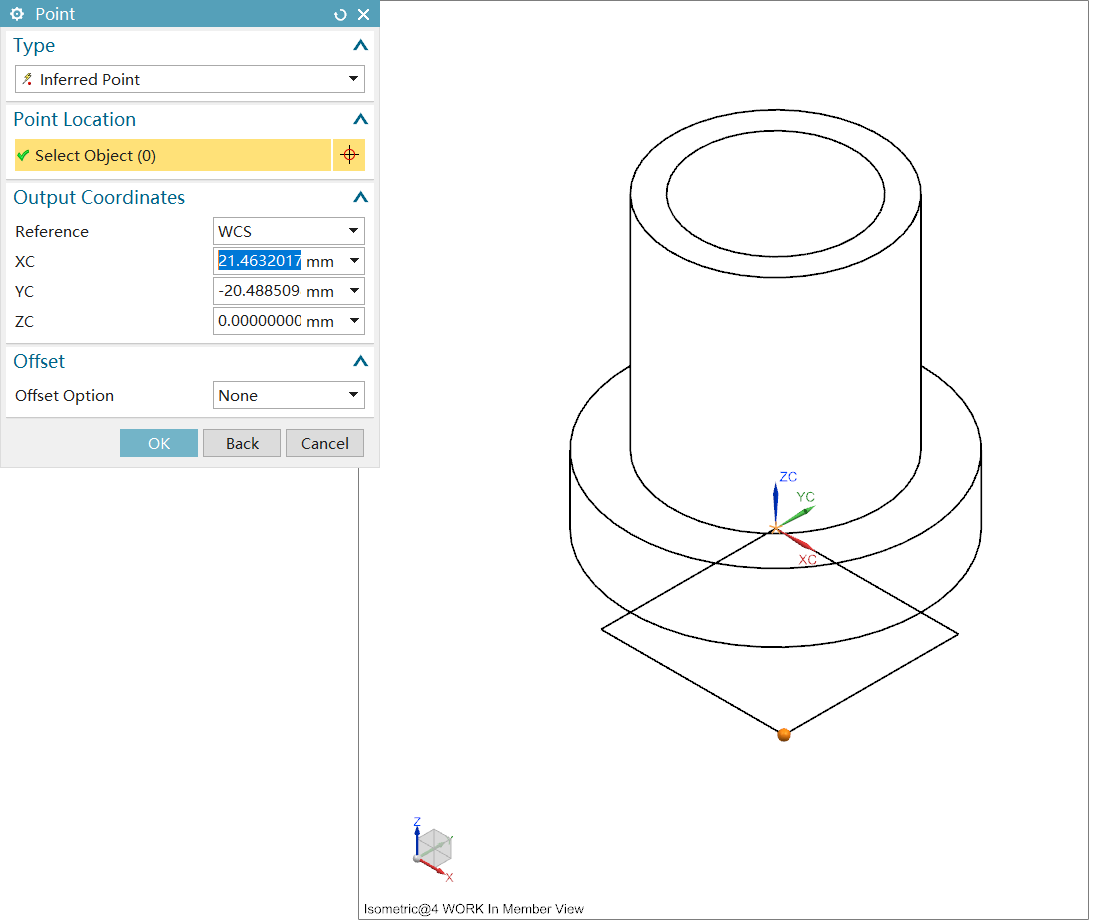Collapse the Offset section
The width and height of the screenshot is (1106, 920).
click(x=360, y=362)
